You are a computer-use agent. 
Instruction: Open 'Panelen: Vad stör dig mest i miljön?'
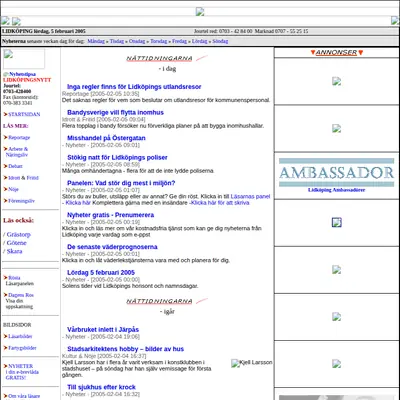121,183
